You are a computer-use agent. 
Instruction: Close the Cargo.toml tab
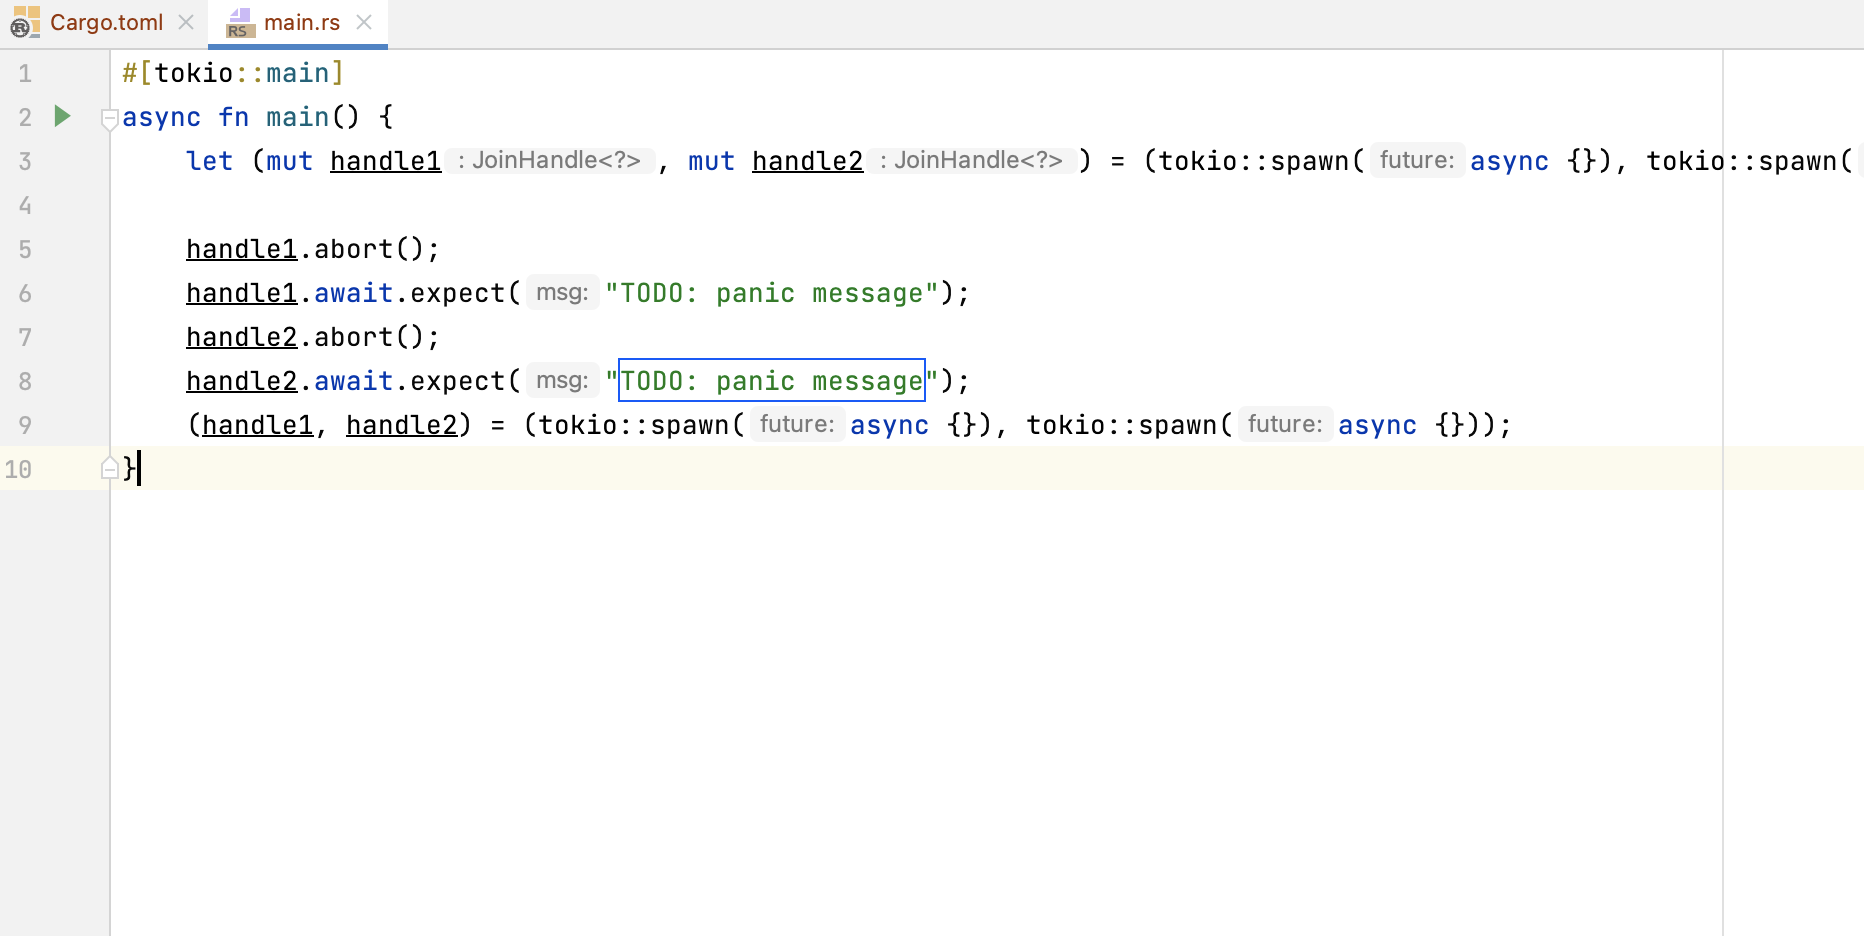click(186, 22)
